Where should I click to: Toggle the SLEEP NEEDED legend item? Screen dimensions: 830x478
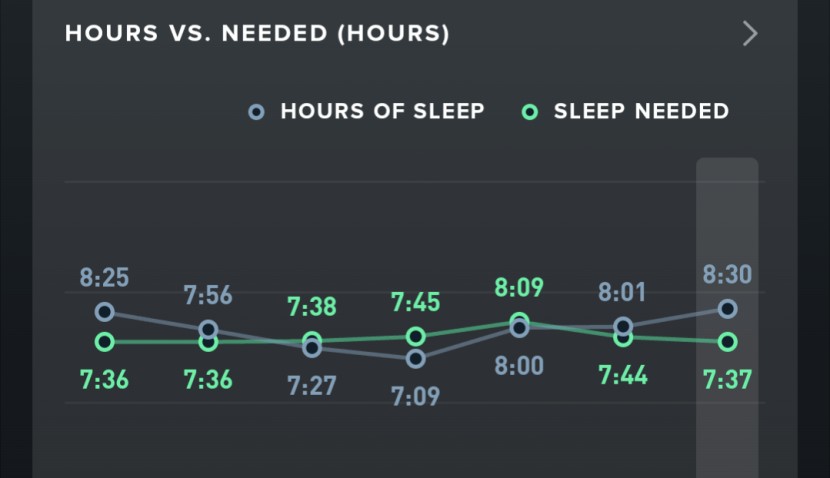coord(641,111)
